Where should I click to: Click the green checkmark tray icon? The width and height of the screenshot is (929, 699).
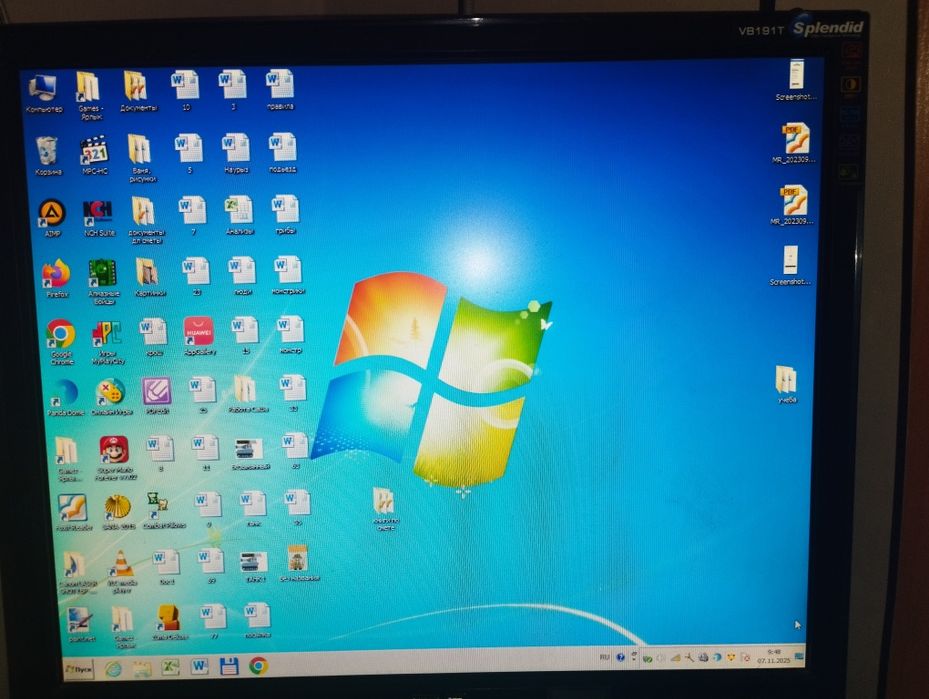(x=647, y=658)
